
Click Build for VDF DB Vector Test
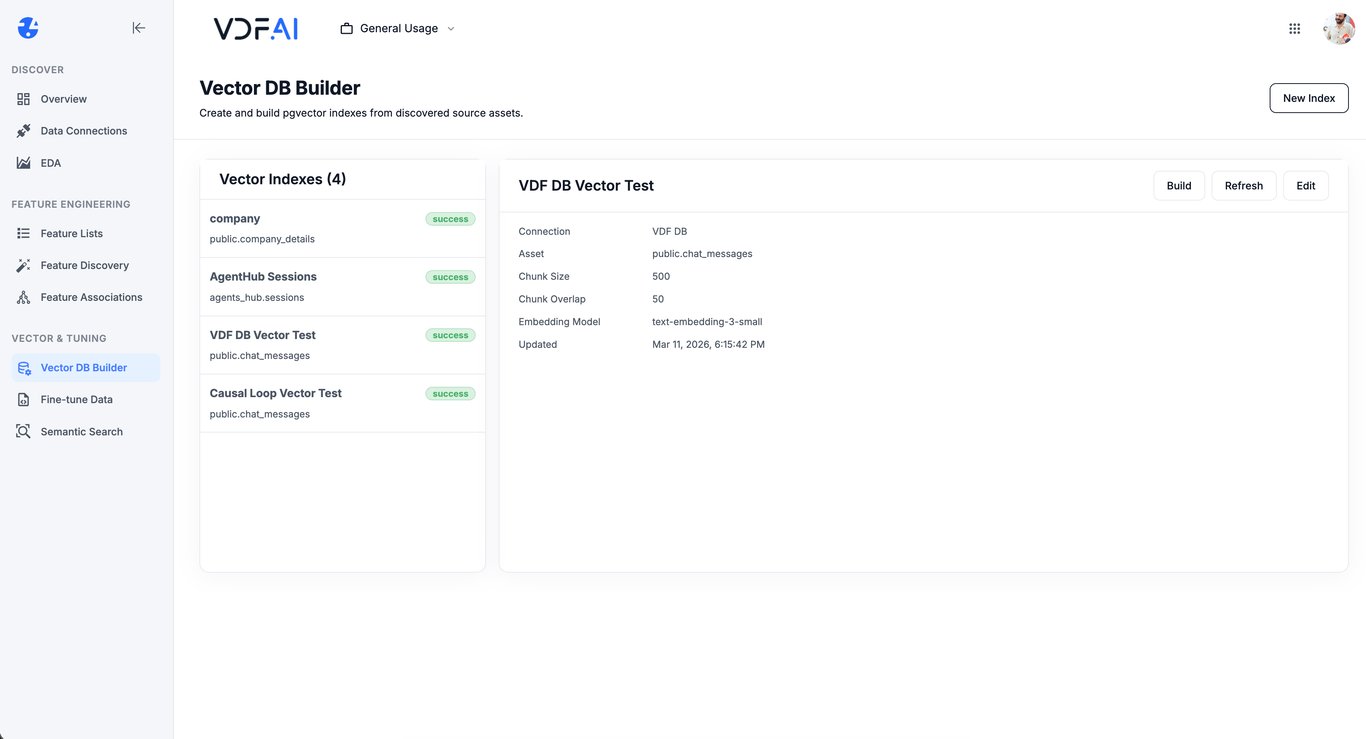(x=1178, y=185)
